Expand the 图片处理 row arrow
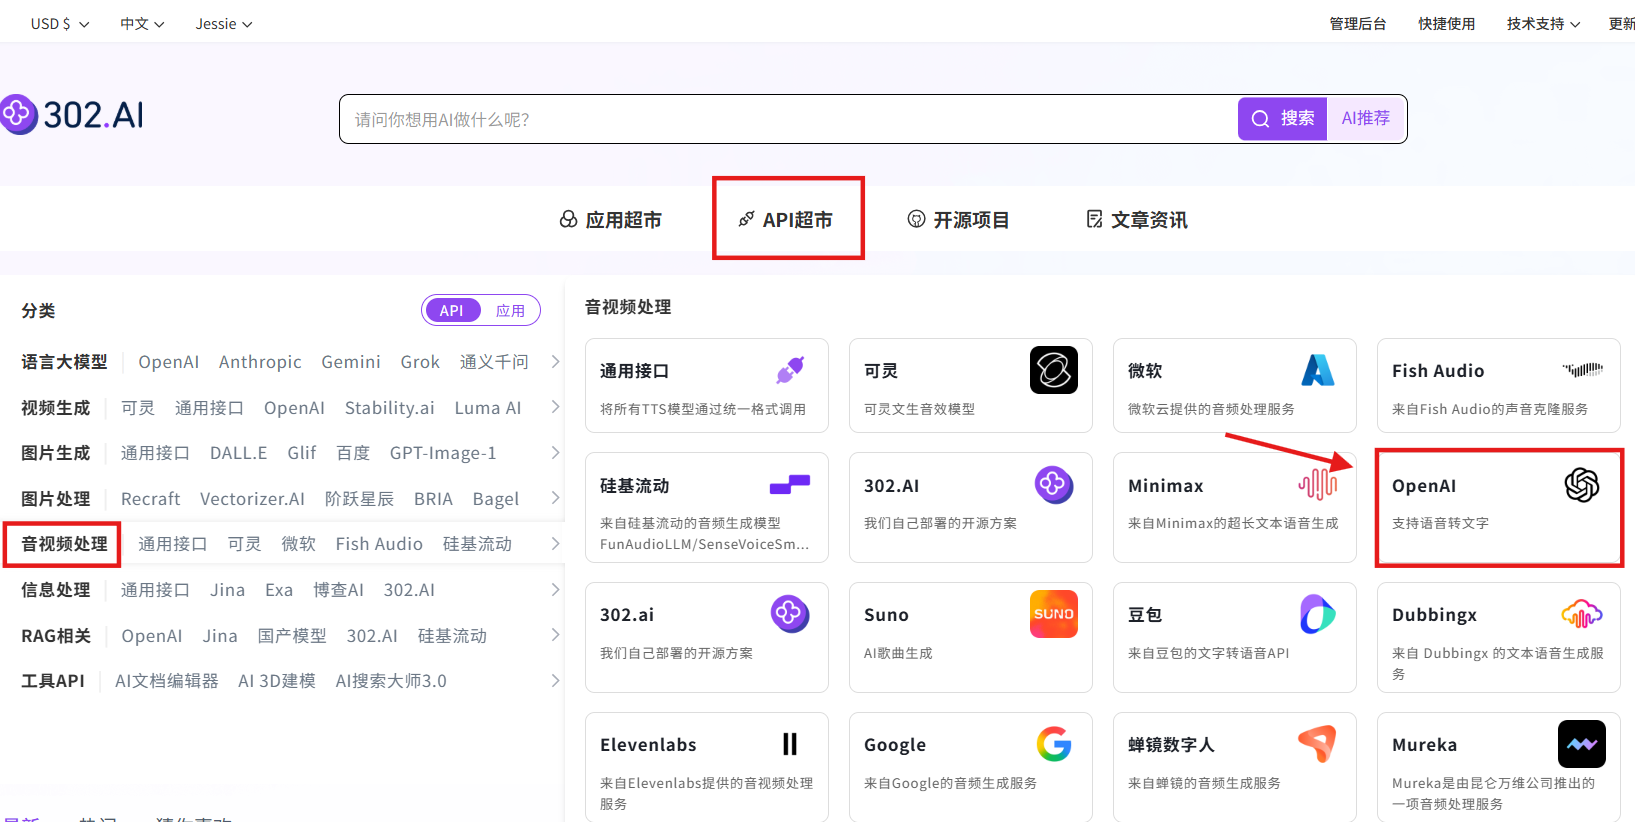Screen dimensions: 1635x822 (555, 498)
